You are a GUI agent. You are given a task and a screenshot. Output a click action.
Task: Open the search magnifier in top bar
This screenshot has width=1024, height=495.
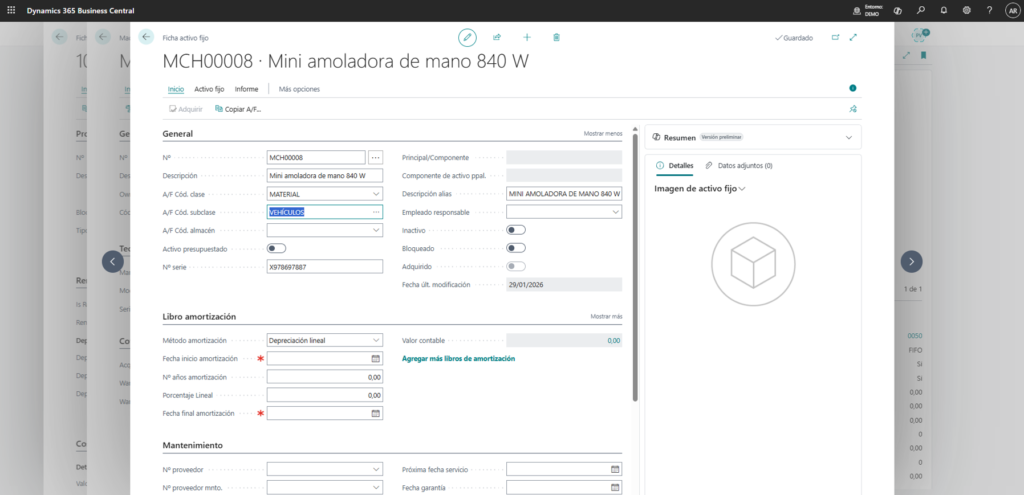pos(920,10)
